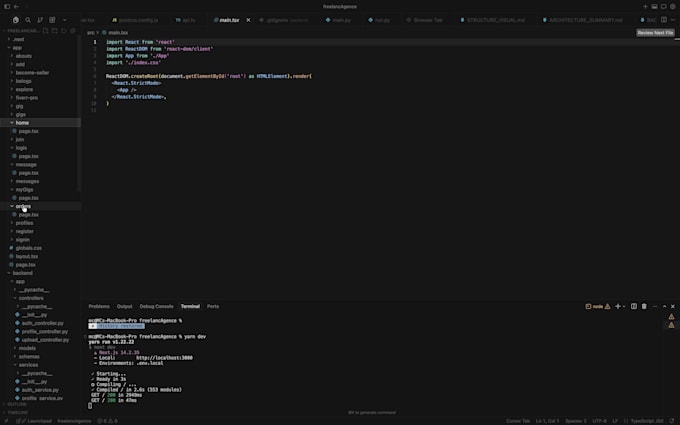Click Ln 1, Col 1 in status bar
680x425 pixels.
click(547, 421)
